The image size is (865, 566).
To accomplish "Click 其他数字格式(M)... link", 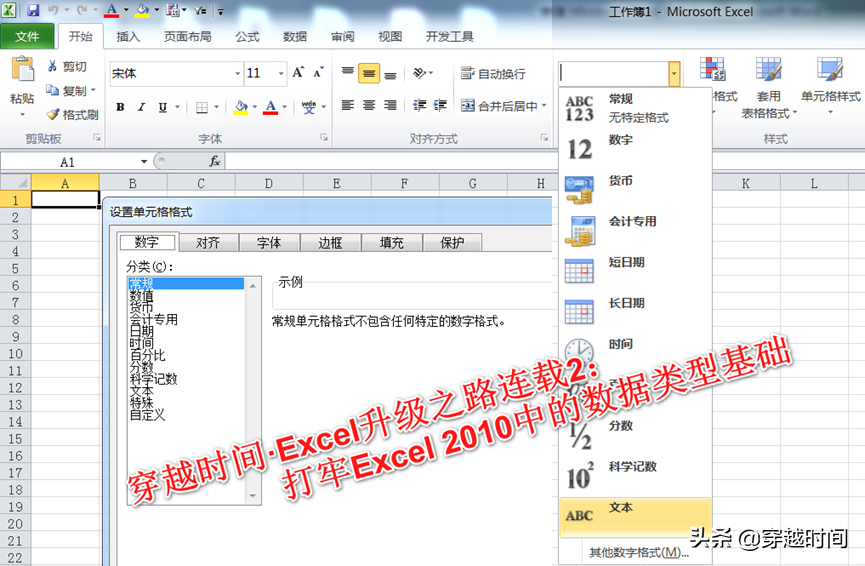I will point(639,552).
